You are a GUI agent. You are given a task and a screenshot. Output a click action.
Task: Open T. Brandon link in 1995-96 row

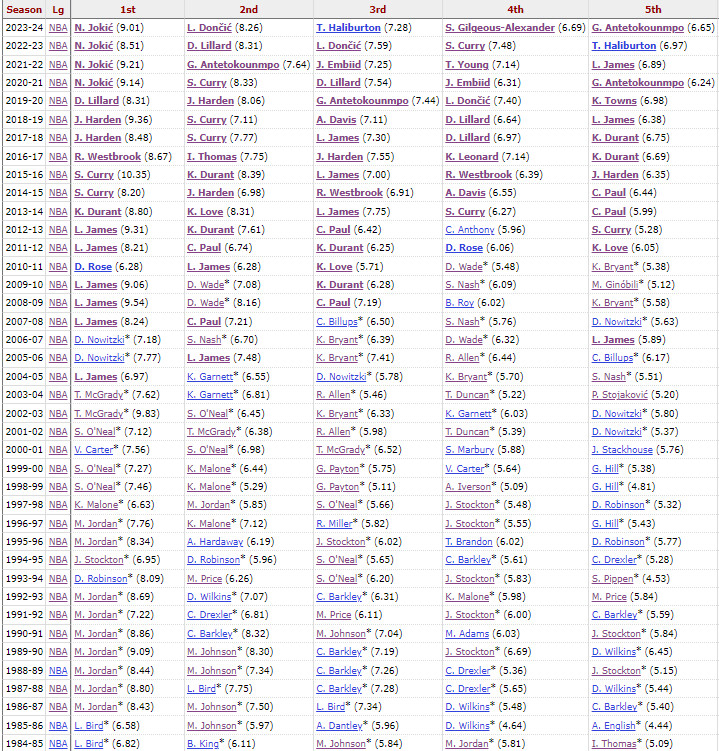(469, 542)
